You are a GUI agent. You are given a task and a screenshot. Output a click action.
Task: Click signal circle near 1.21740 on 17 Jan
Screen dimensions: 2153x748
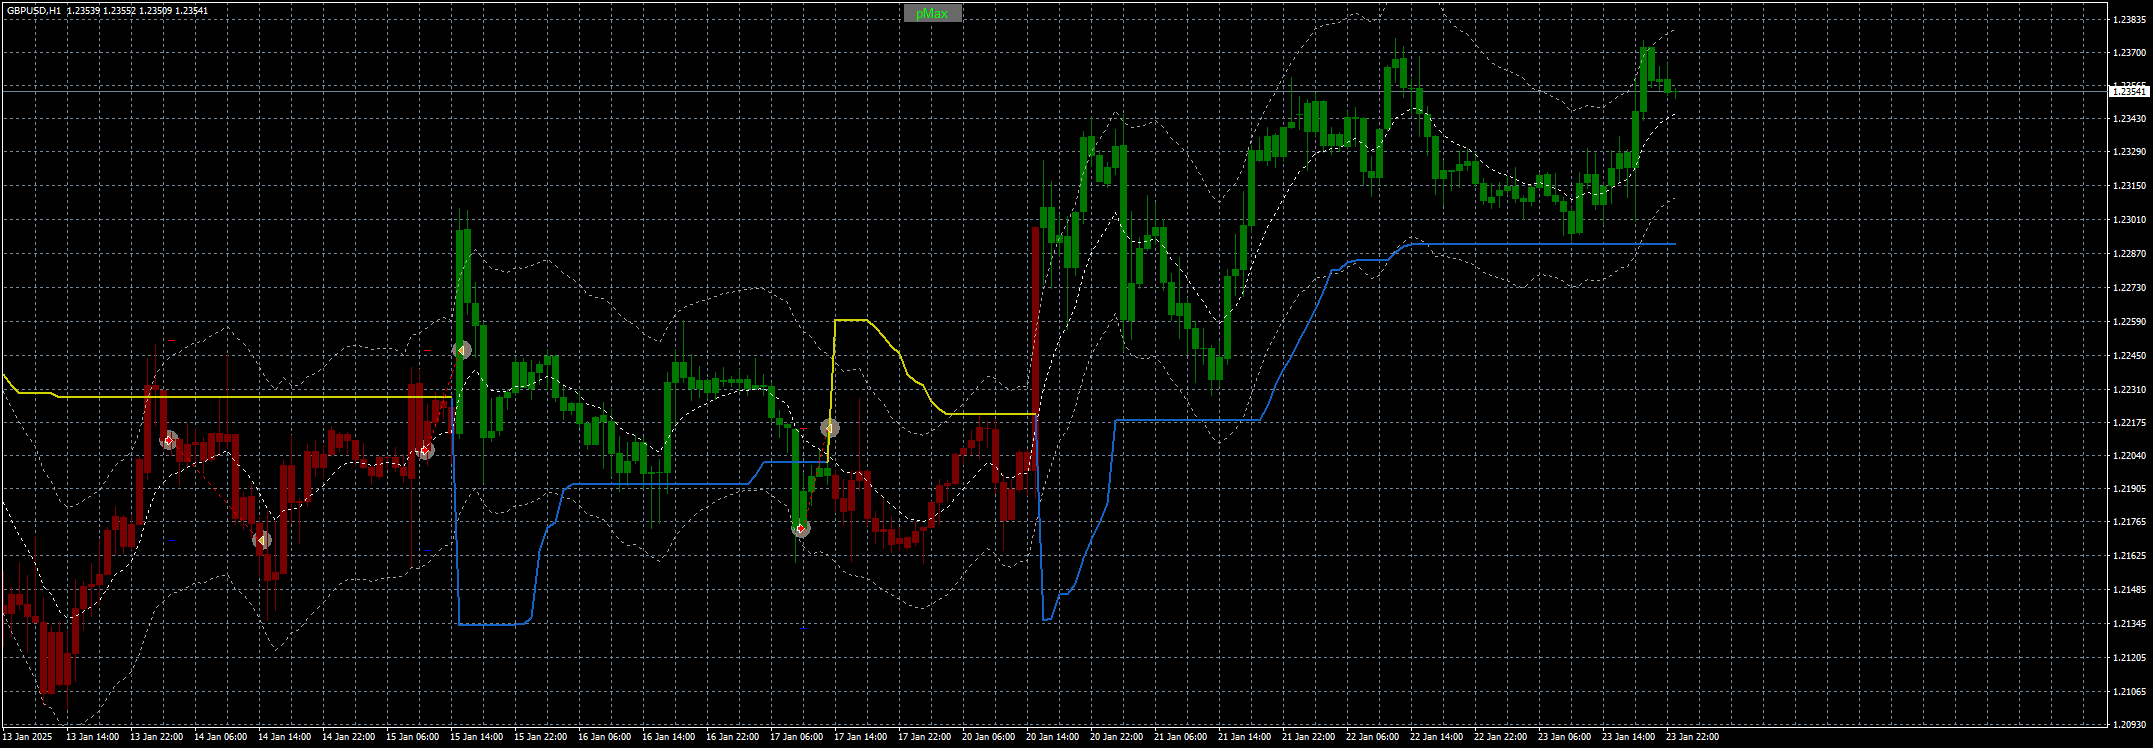point(800,529)
